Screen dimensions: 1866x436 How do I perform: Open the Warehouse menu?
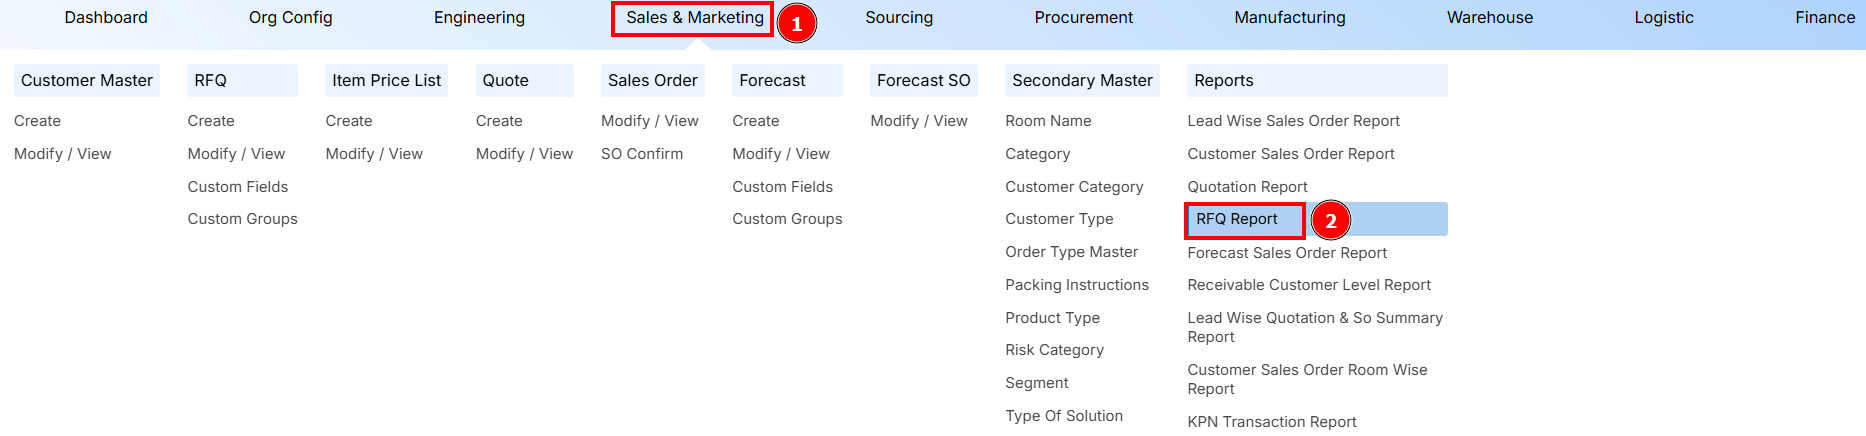[1490, 18]
